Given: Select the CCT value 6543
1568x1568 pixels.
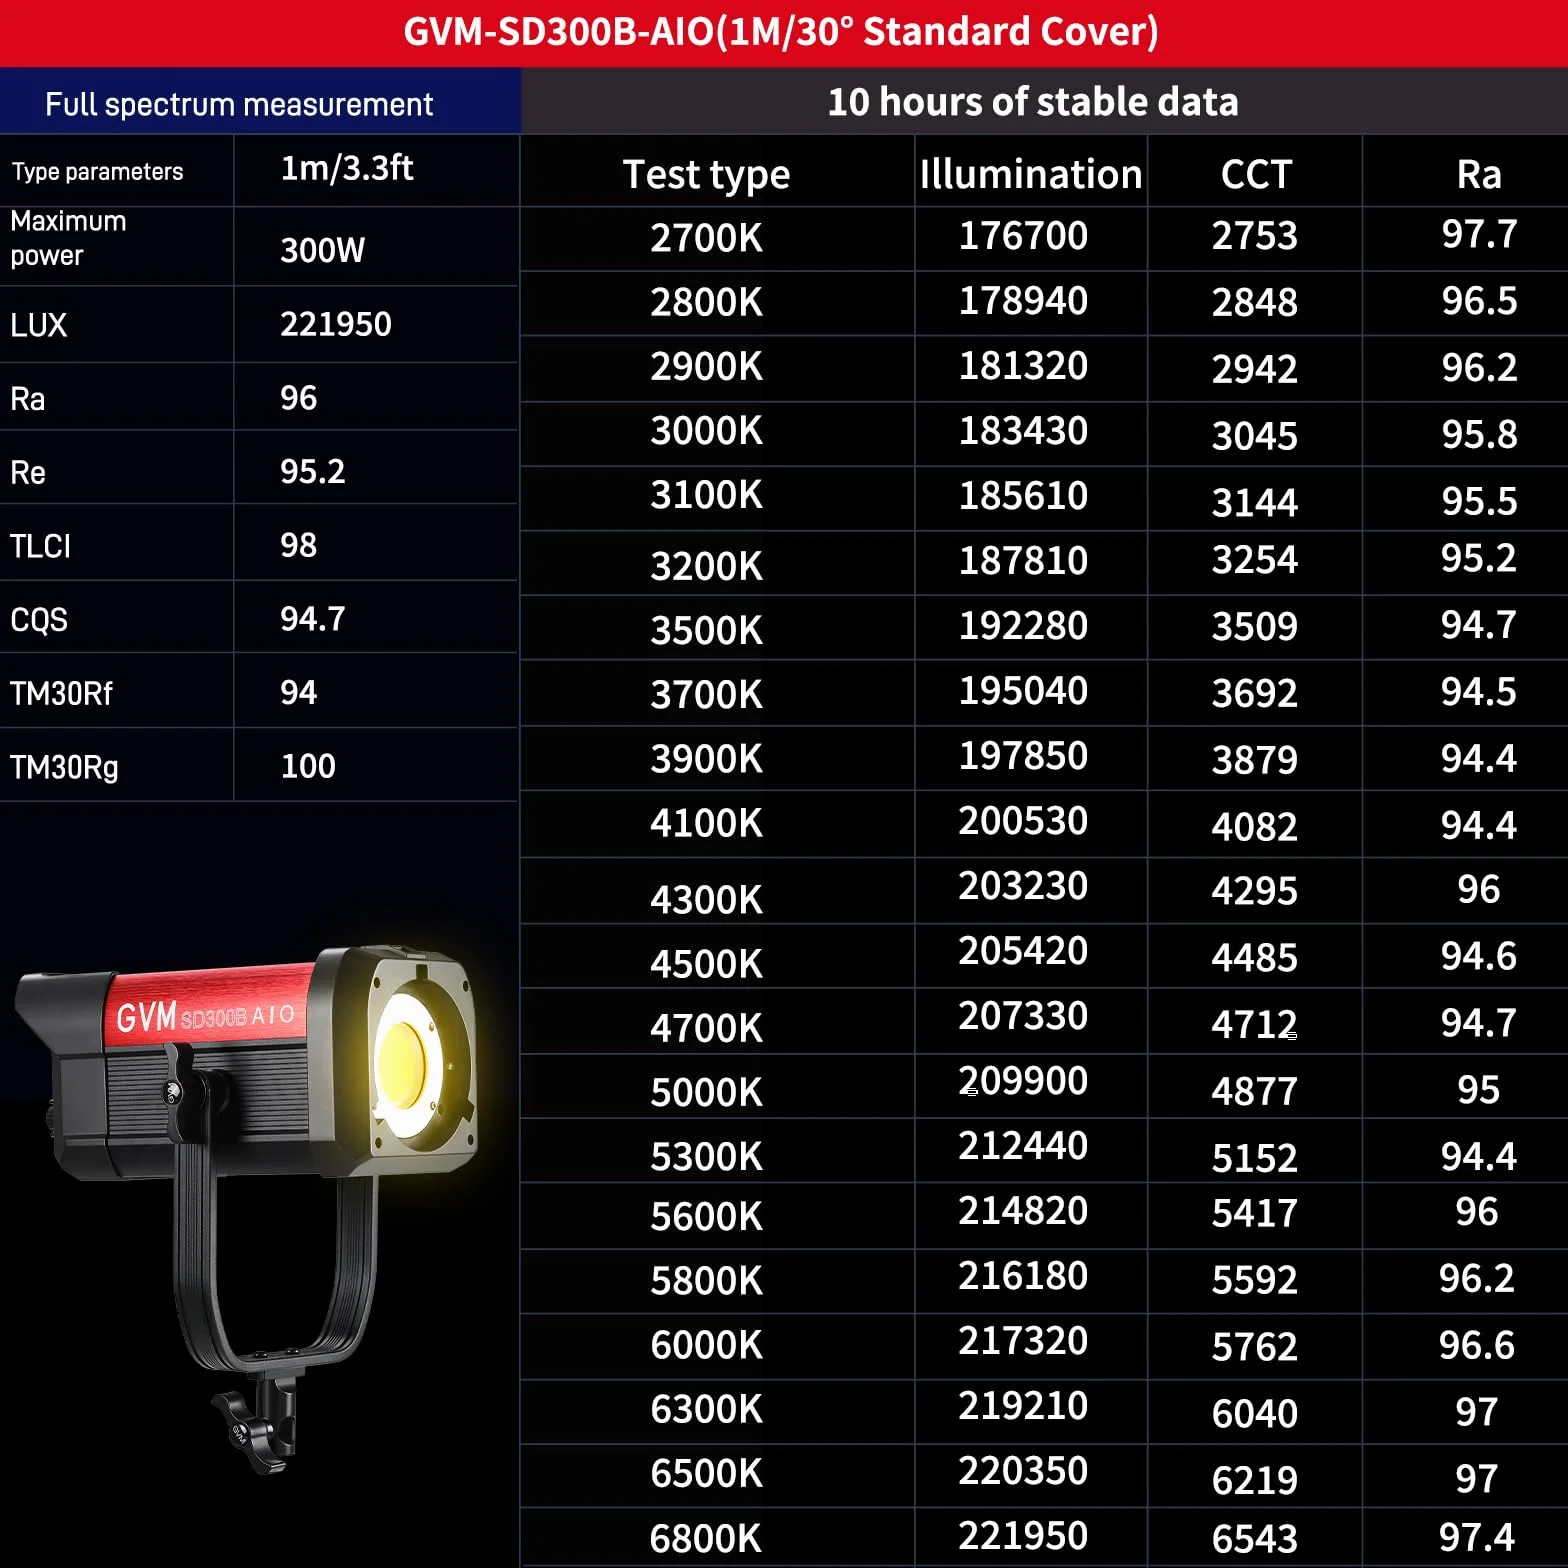Looking at the screenshot, I should (1255, 1539).
